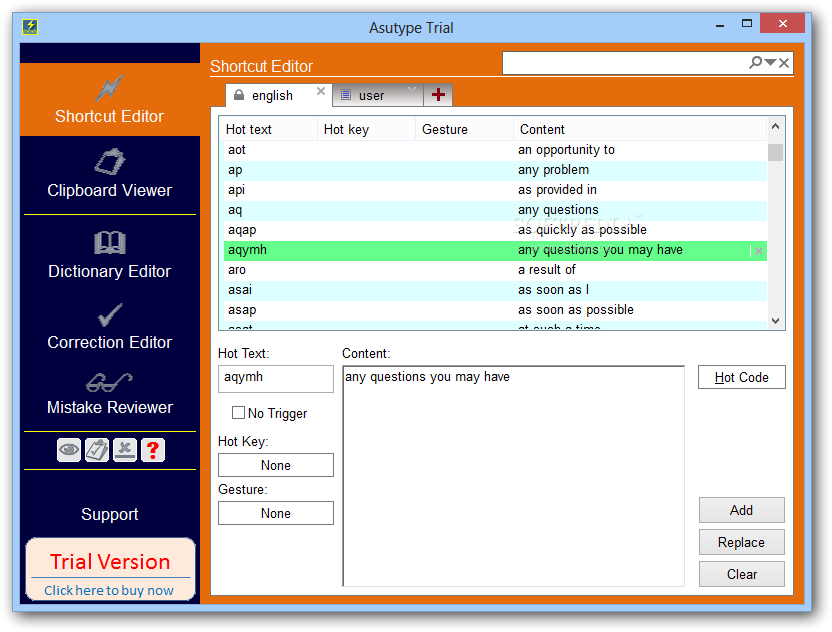Select the 'ap' shortcut row

(x=495, y=170)
